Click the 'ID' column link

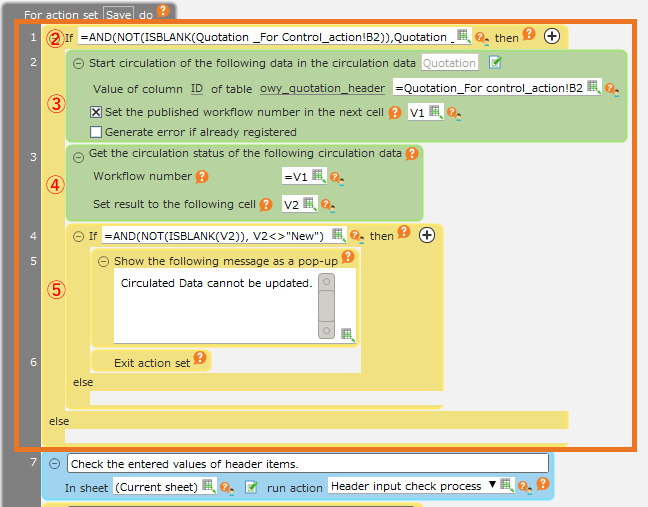point(197,89)
